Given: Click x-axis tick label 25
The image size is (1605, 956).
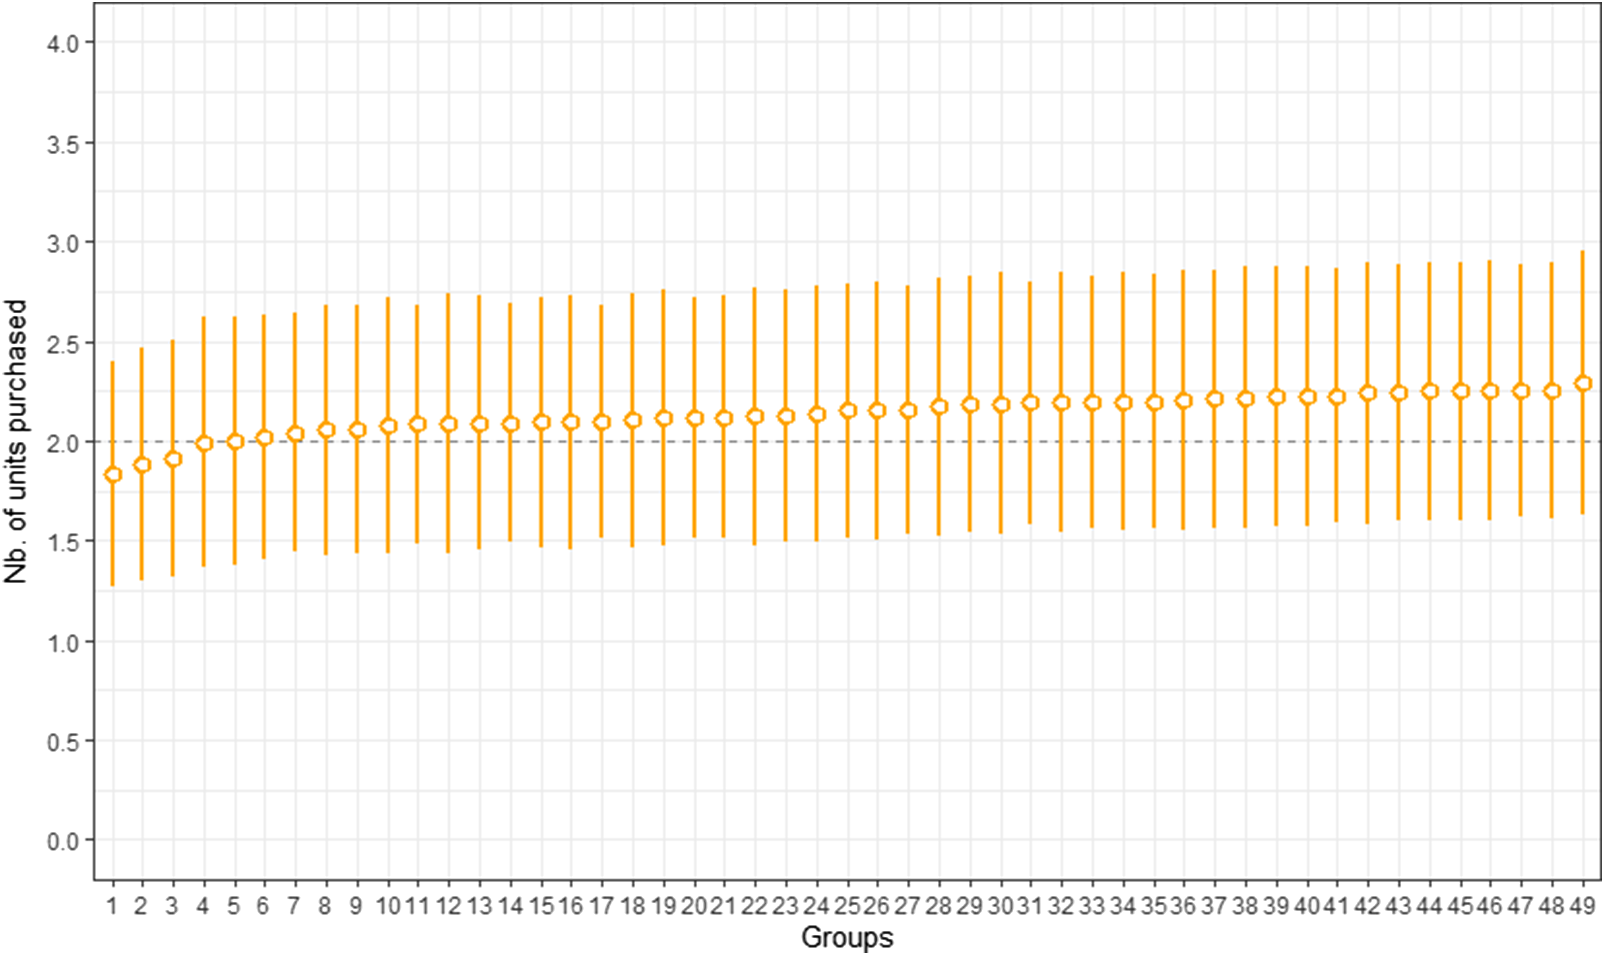Looking at the screenshot, I should [847, 907].
